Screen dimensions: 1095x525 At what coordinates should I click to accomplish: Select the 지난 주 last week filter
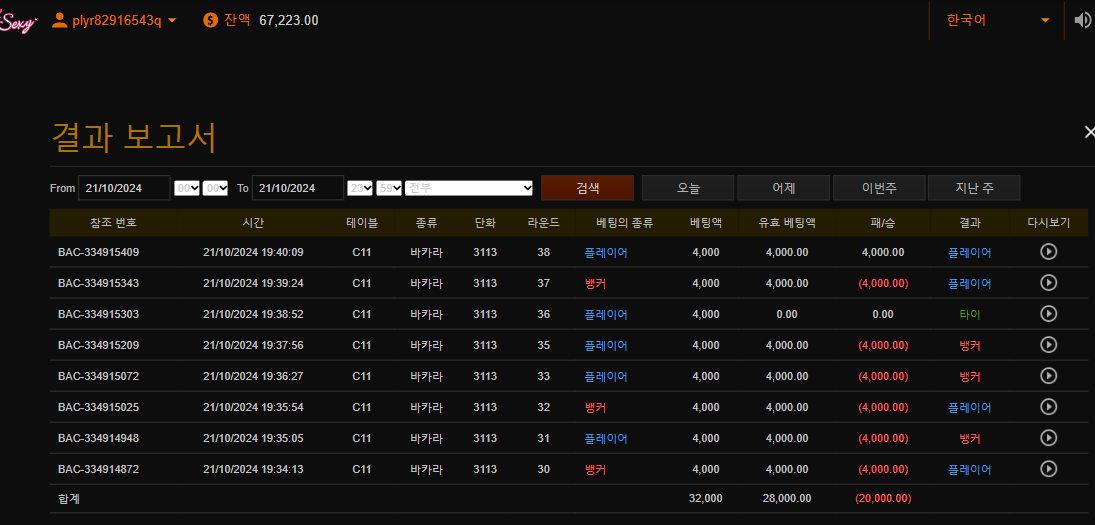pyautogui.click(x=973, y=188)
